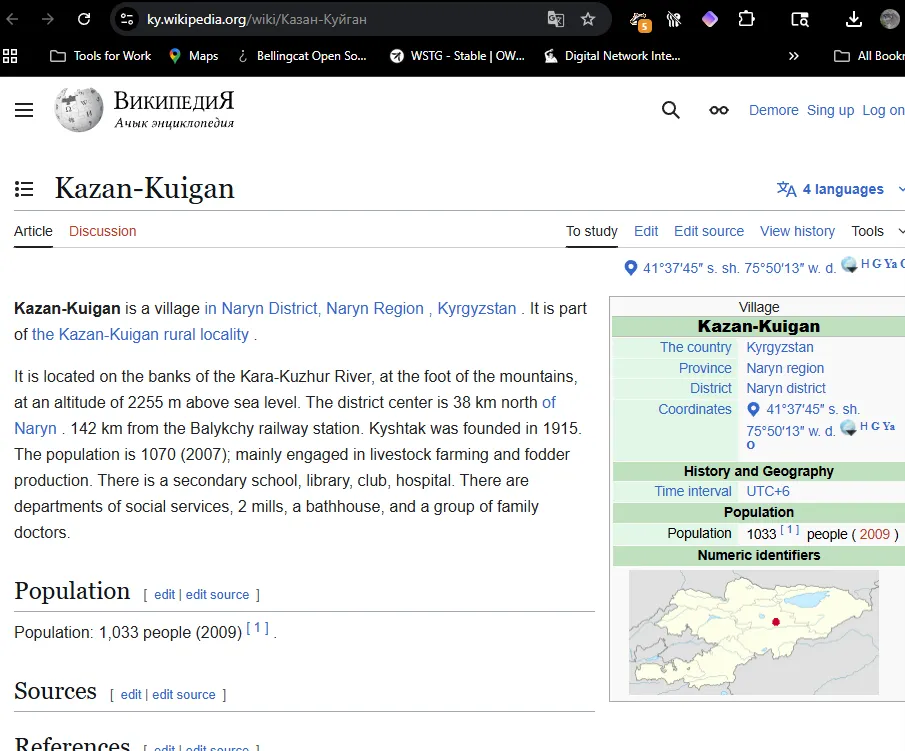Open the appearance glasses icon
The height and width of the screenshot is (751, 905).
718,110
